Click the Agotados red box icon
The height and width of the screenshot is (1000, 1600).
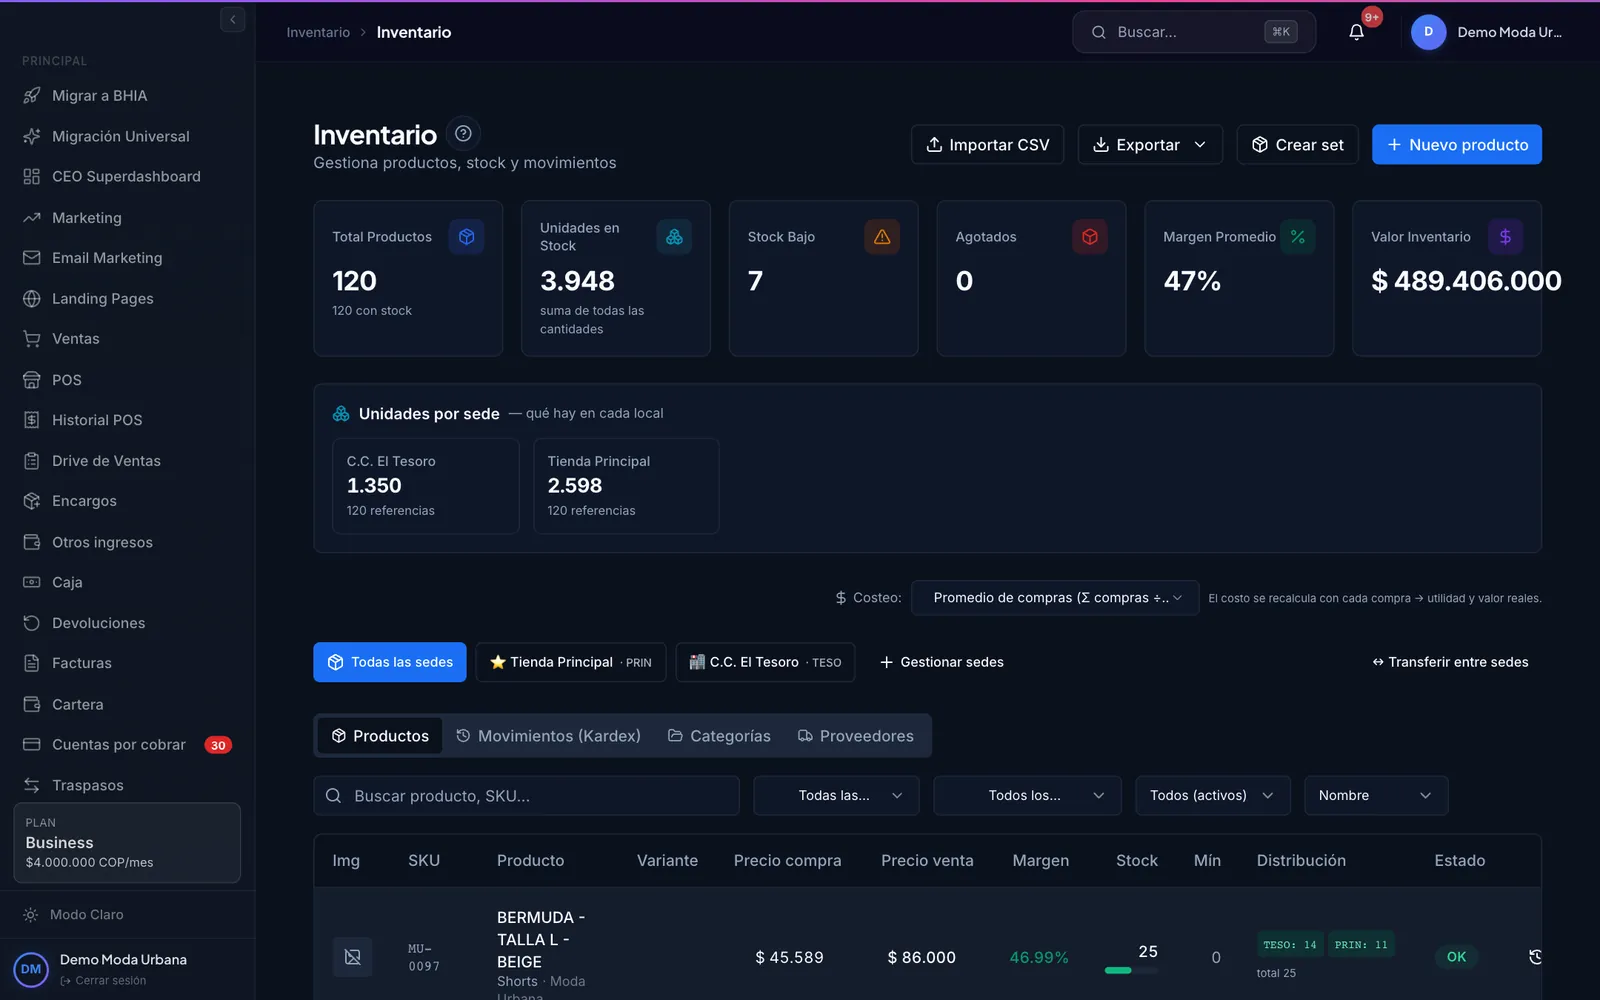(1090, 237)
